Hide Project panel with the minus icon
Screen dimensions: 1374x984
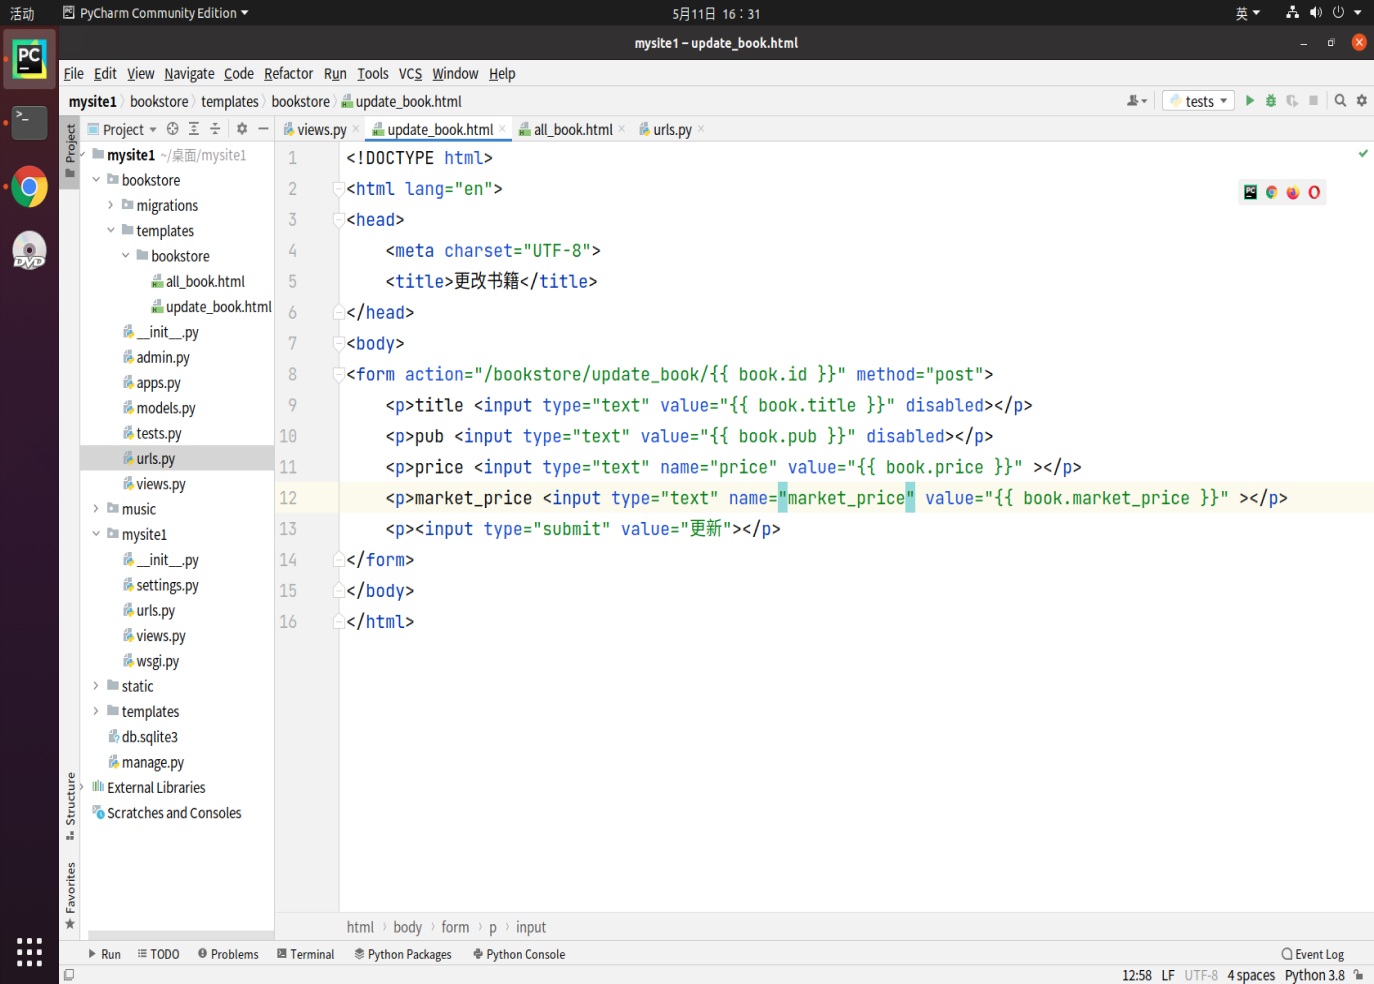(x=263, y=129)
